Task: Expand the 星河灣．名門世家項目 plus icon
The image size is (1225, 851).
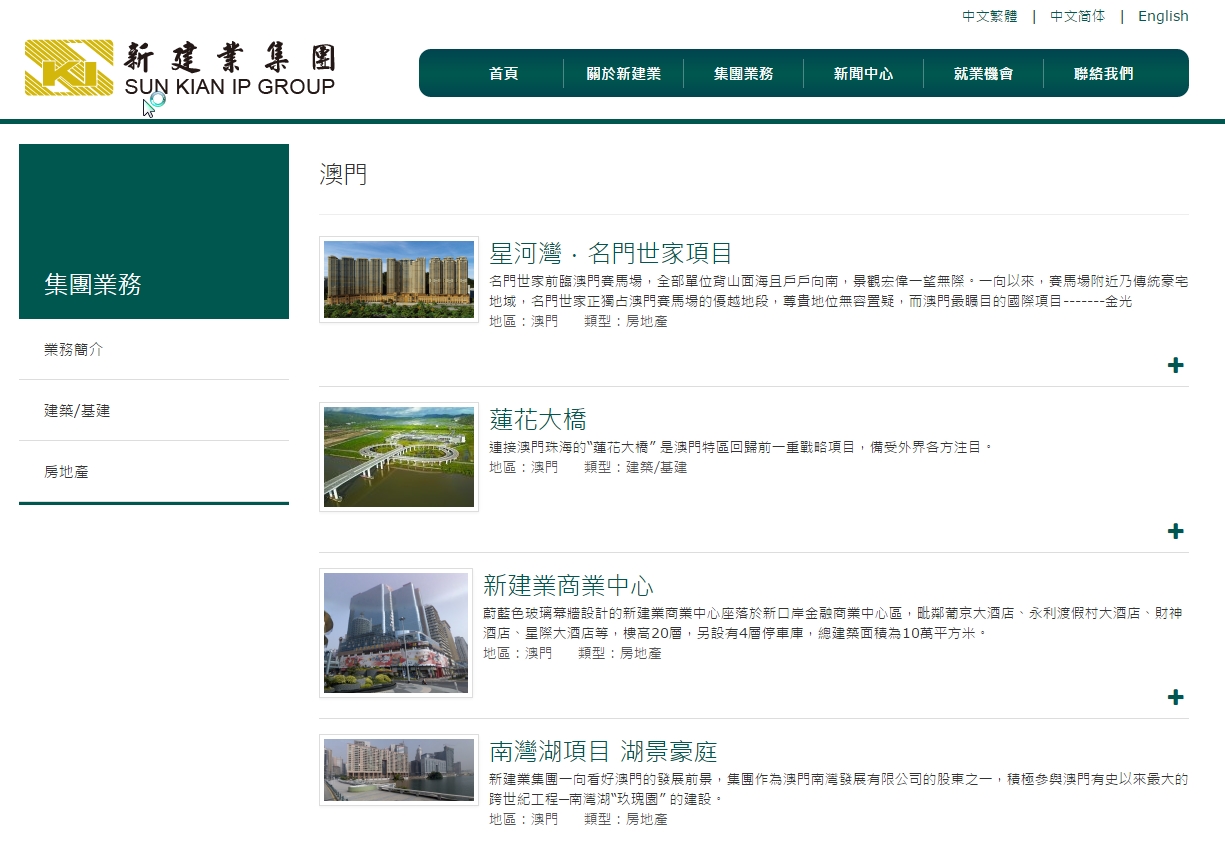Action: pos(1175,365)
